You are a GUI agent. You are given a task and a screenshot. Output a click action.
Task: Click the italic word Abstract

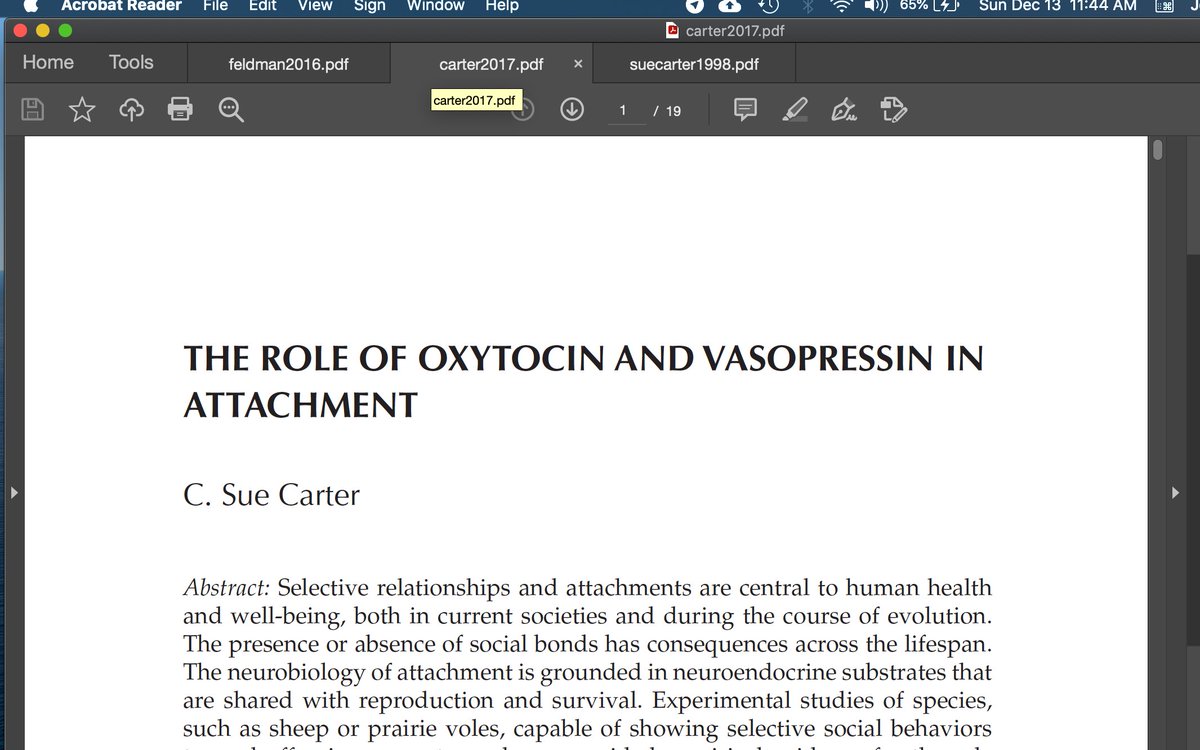[227, 588]
